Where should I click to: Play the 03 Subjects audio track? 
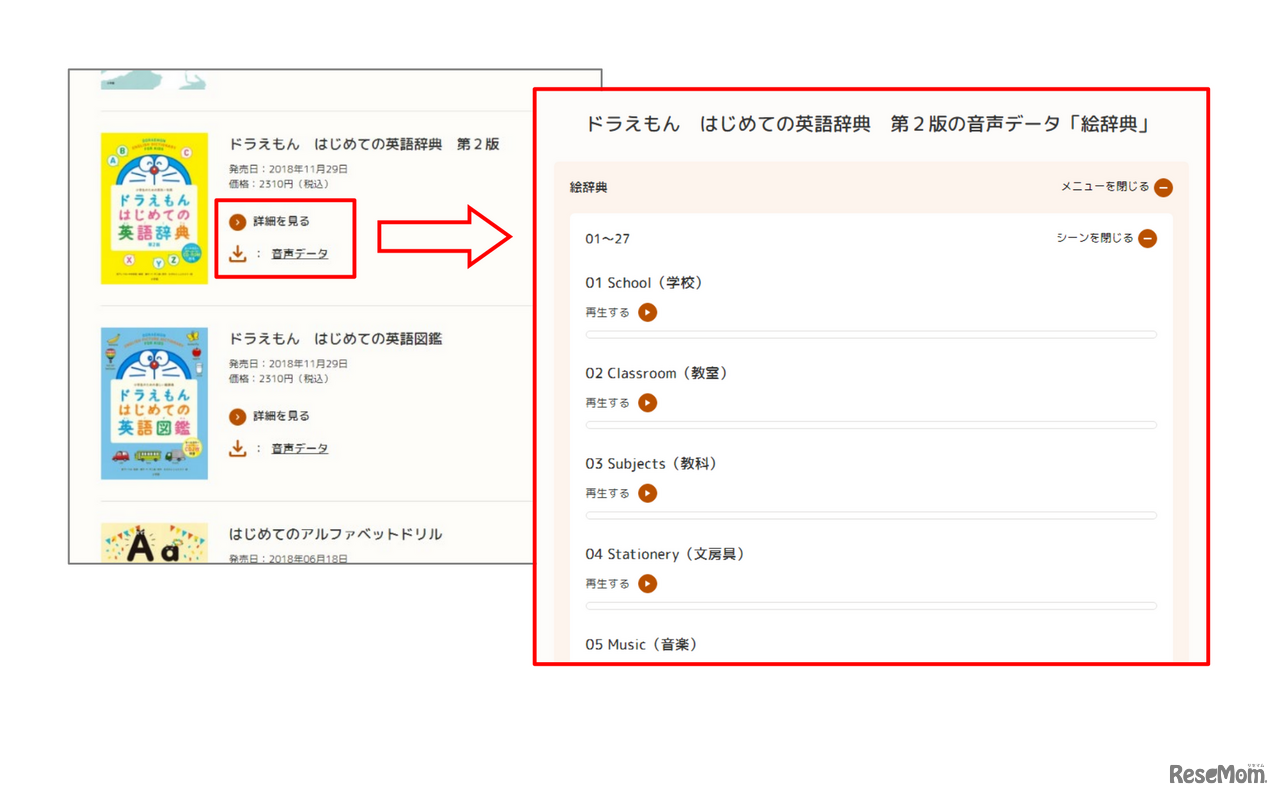point(648,493)
